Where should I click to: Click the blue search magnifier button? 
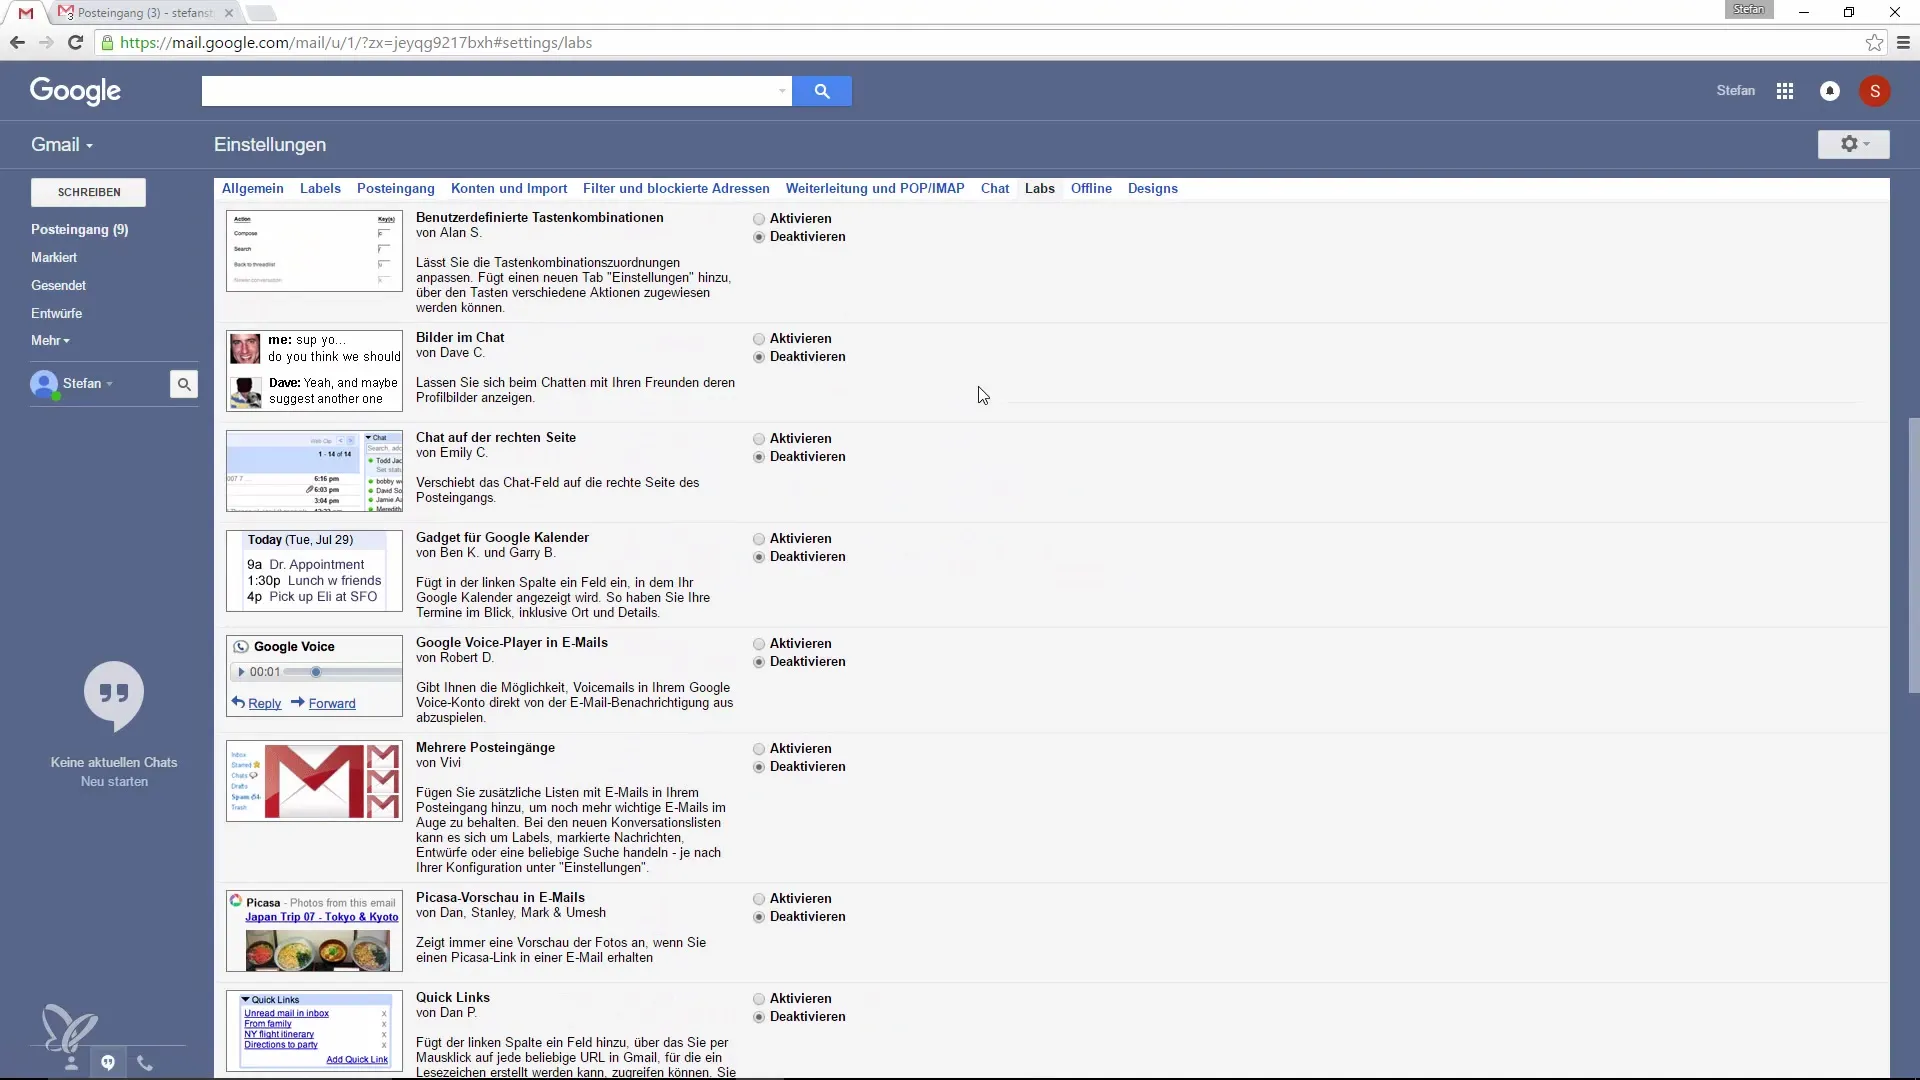click(822, 91)
